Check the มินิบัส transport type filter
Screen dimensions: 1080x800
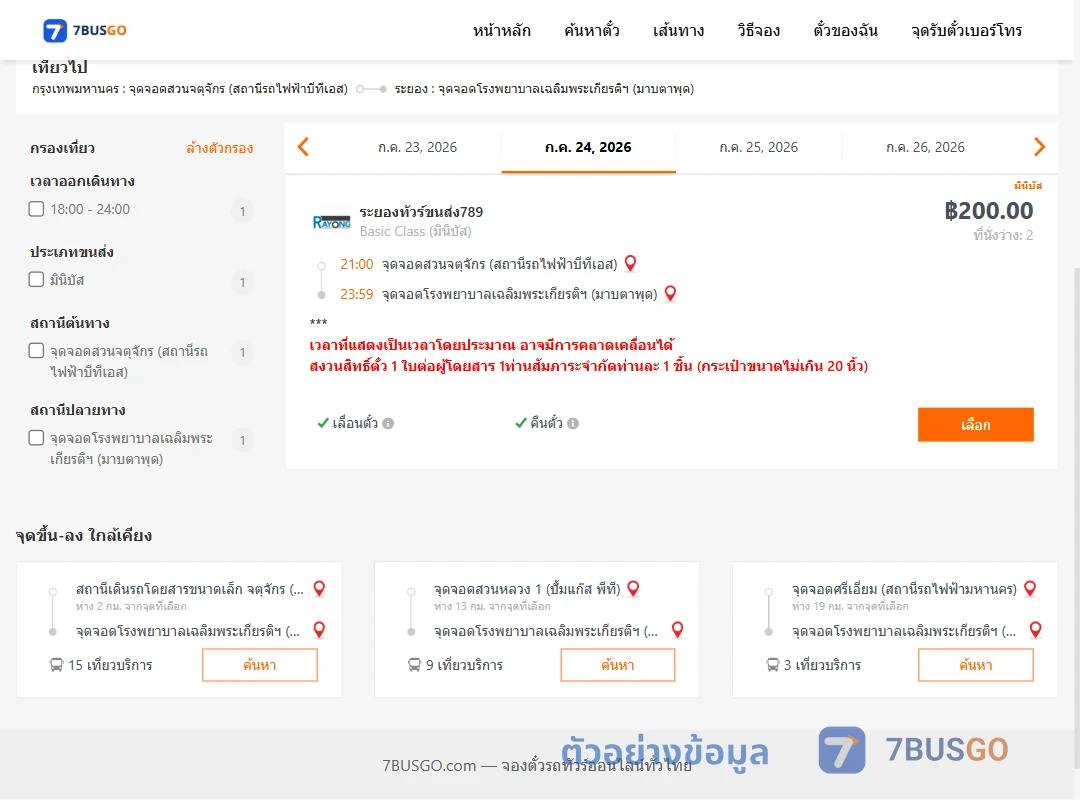coord(37,279)
